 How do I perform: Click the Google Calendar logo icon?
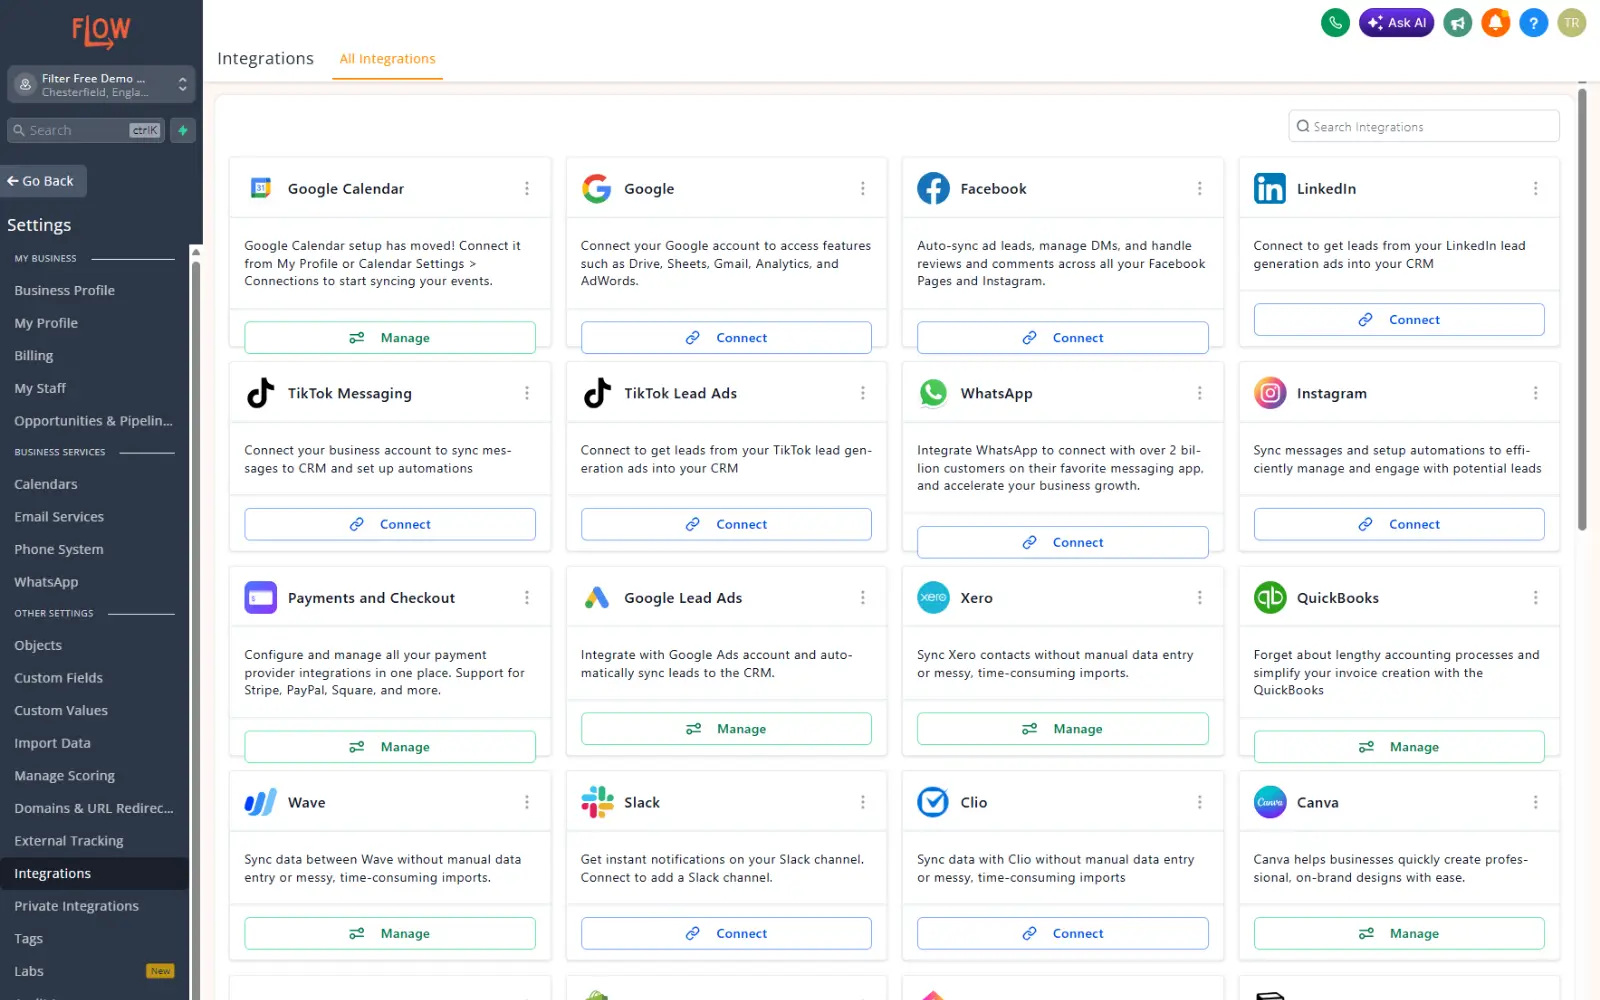click(x=261, y=188)
